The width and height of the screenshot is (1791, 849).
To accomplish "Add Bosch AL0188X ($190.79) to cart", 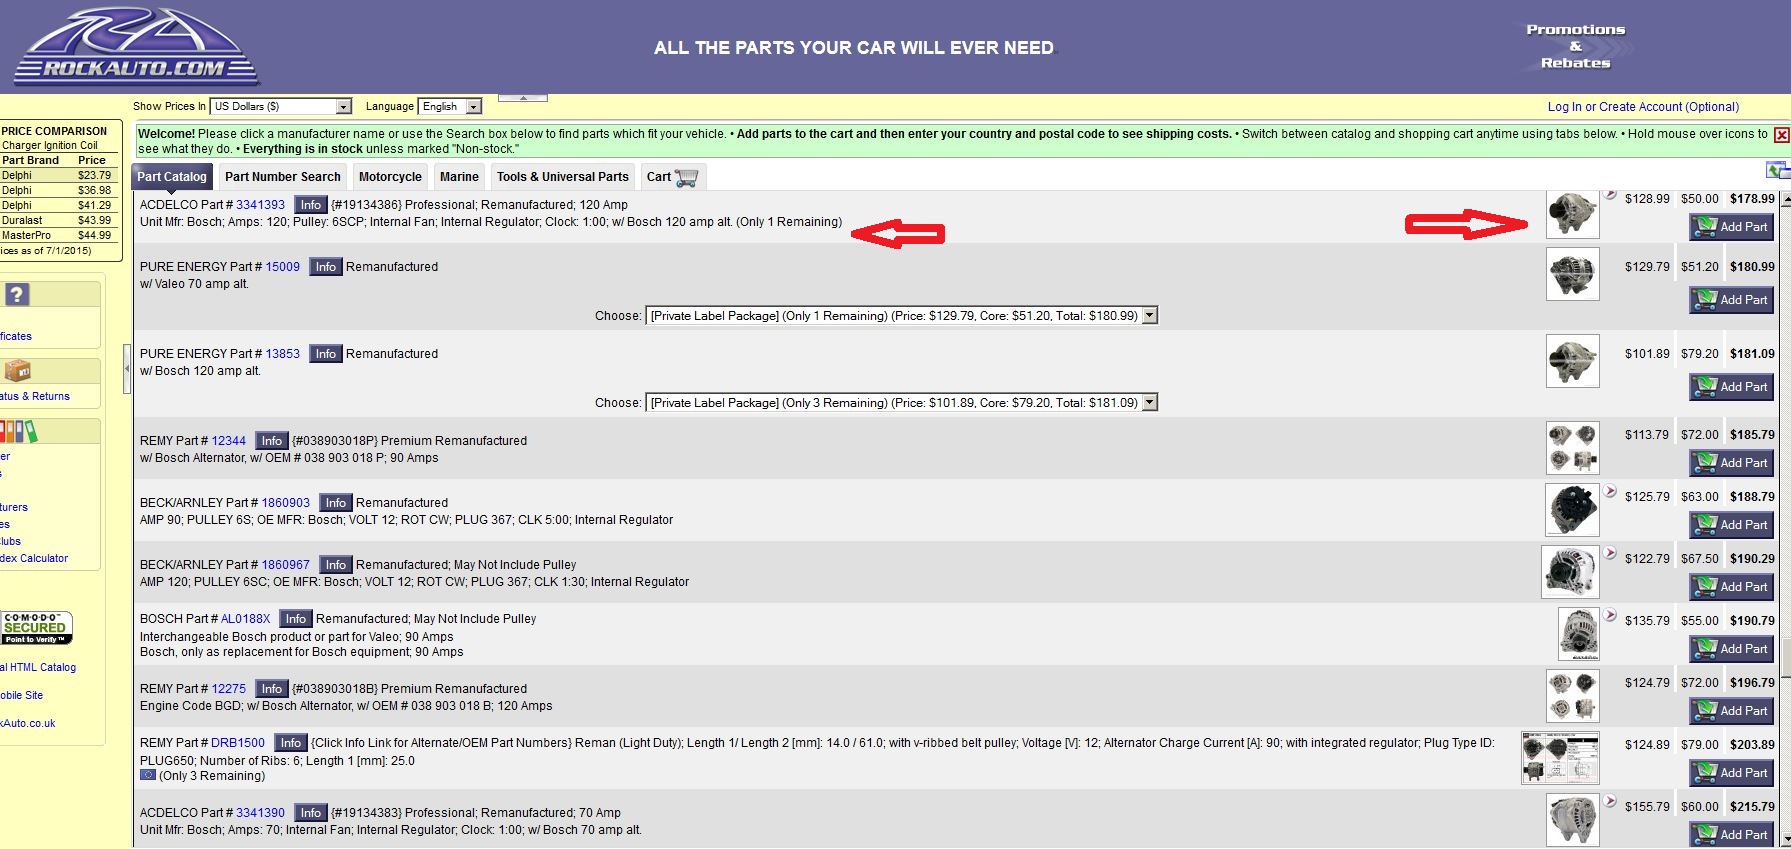I will tap(1733, 648).
